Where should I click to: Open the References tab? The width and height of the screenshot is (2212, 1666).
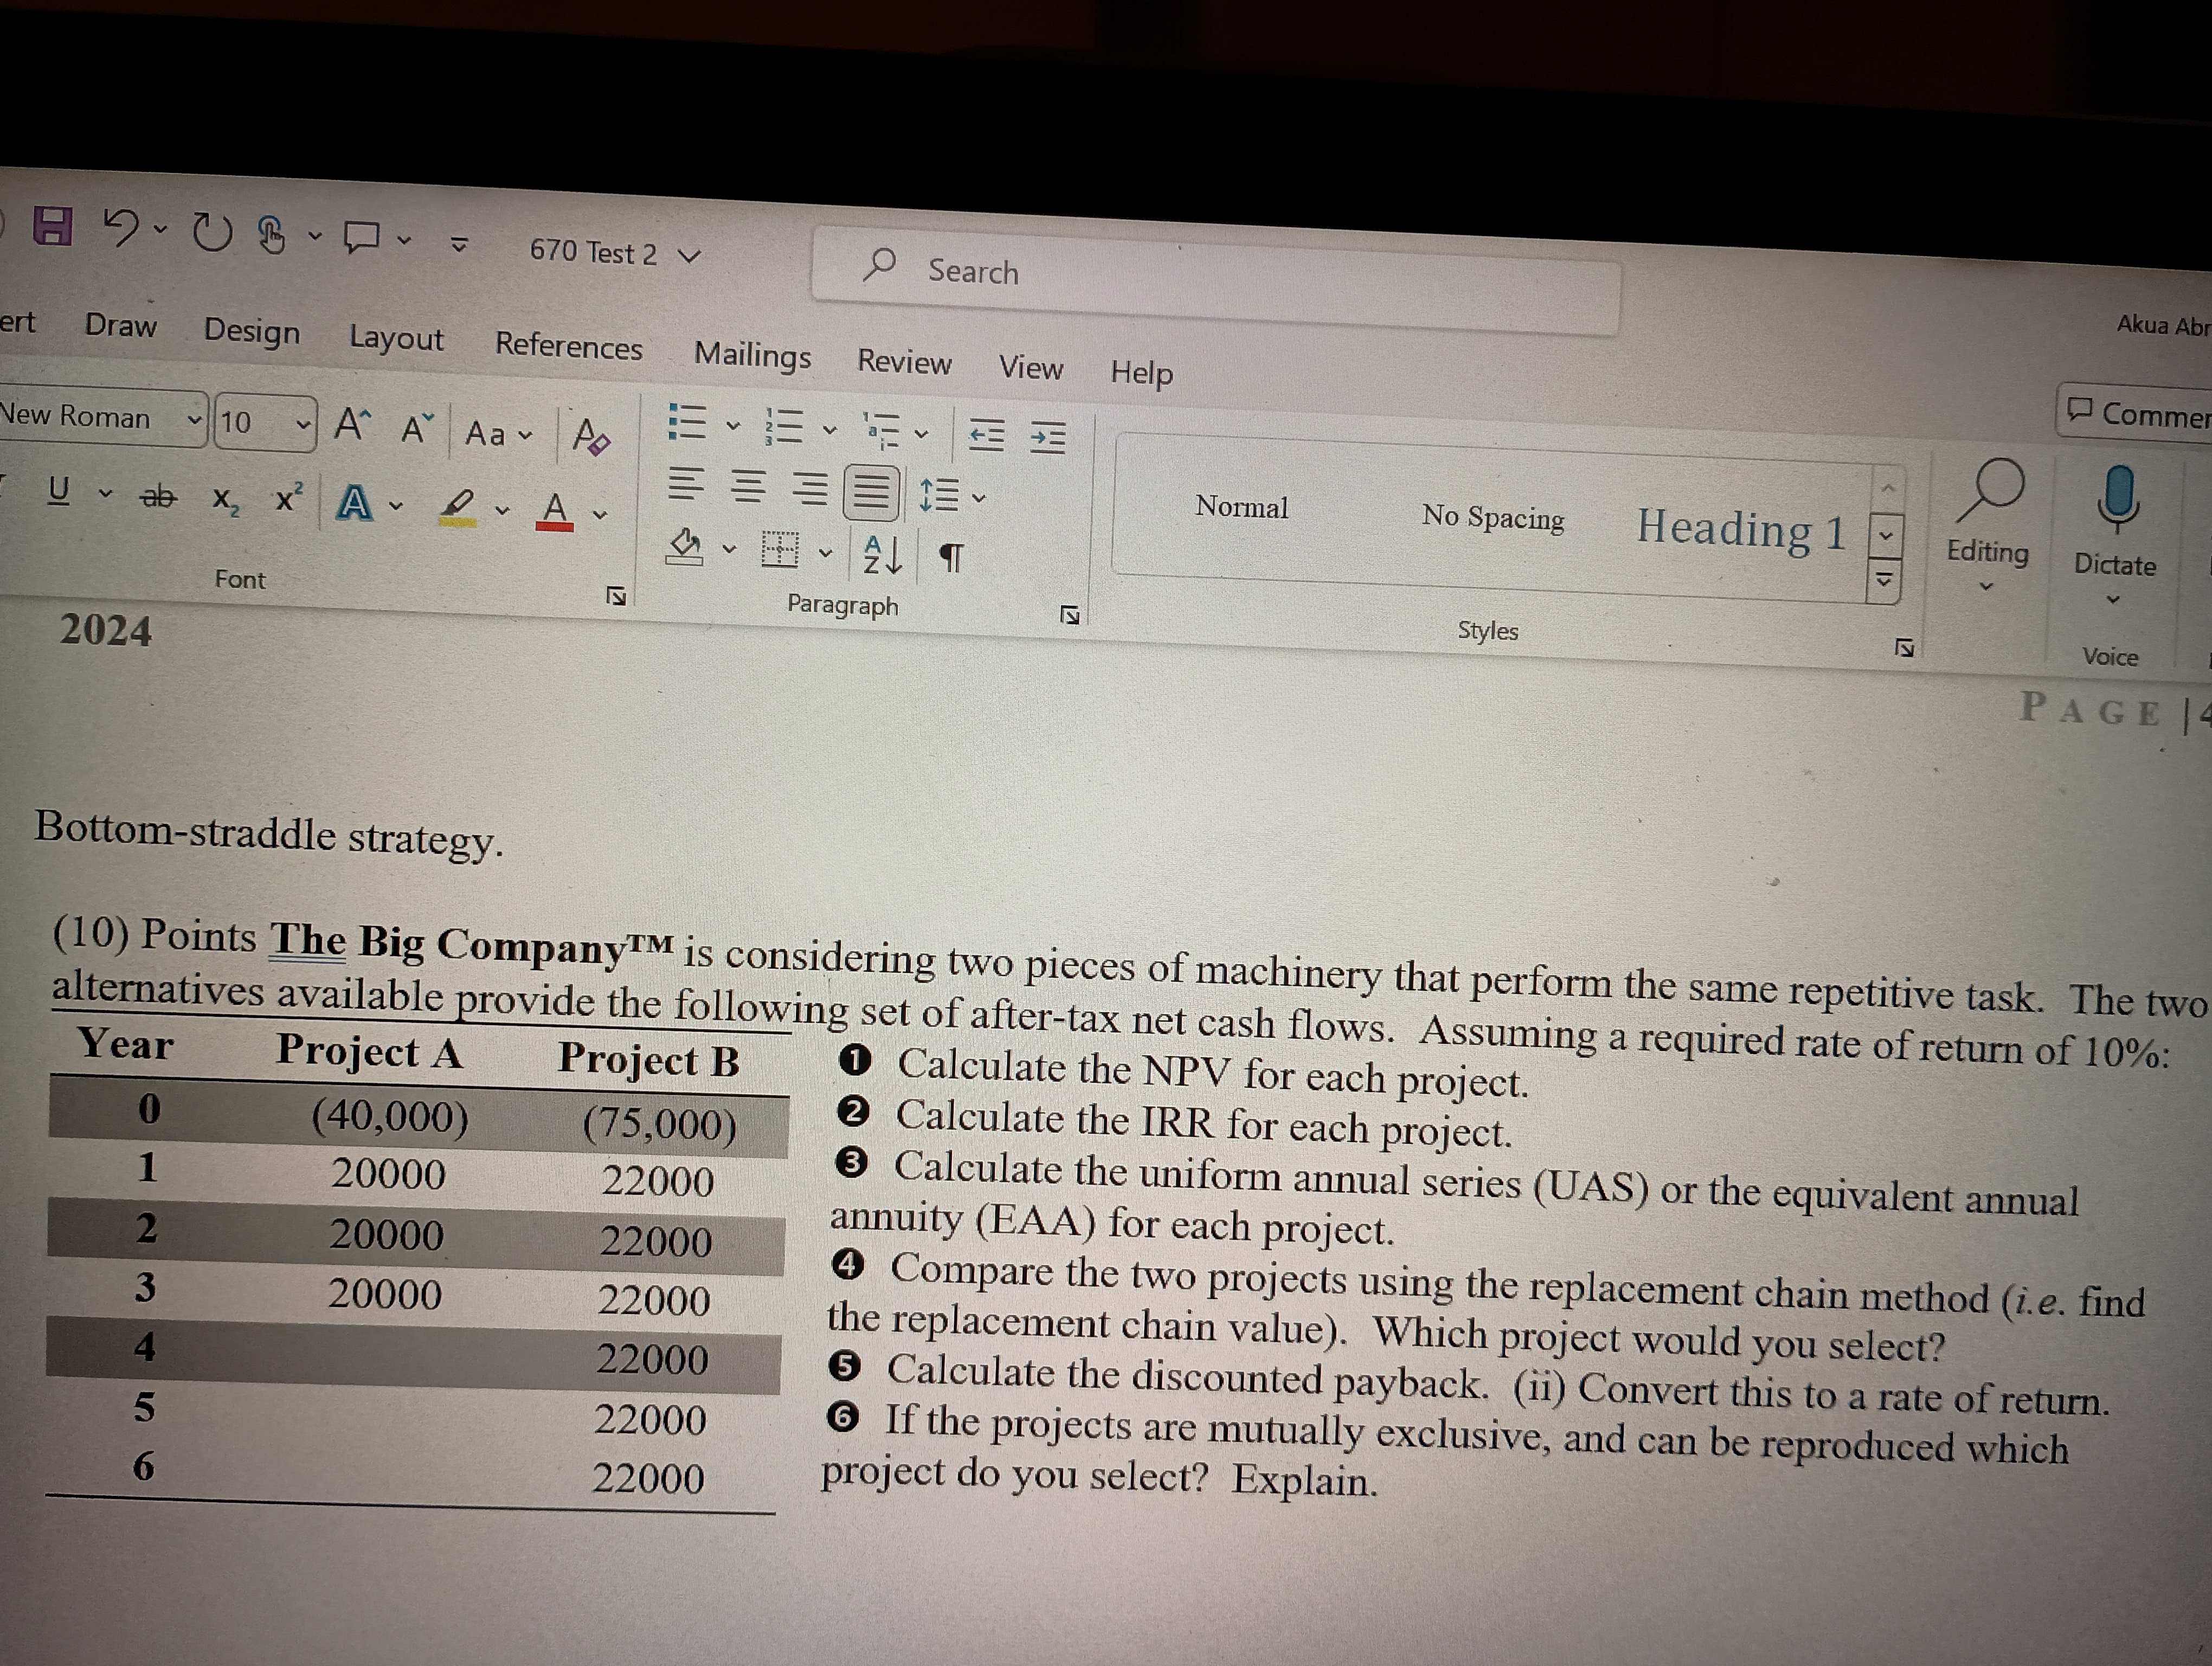(x=568, y=346)
